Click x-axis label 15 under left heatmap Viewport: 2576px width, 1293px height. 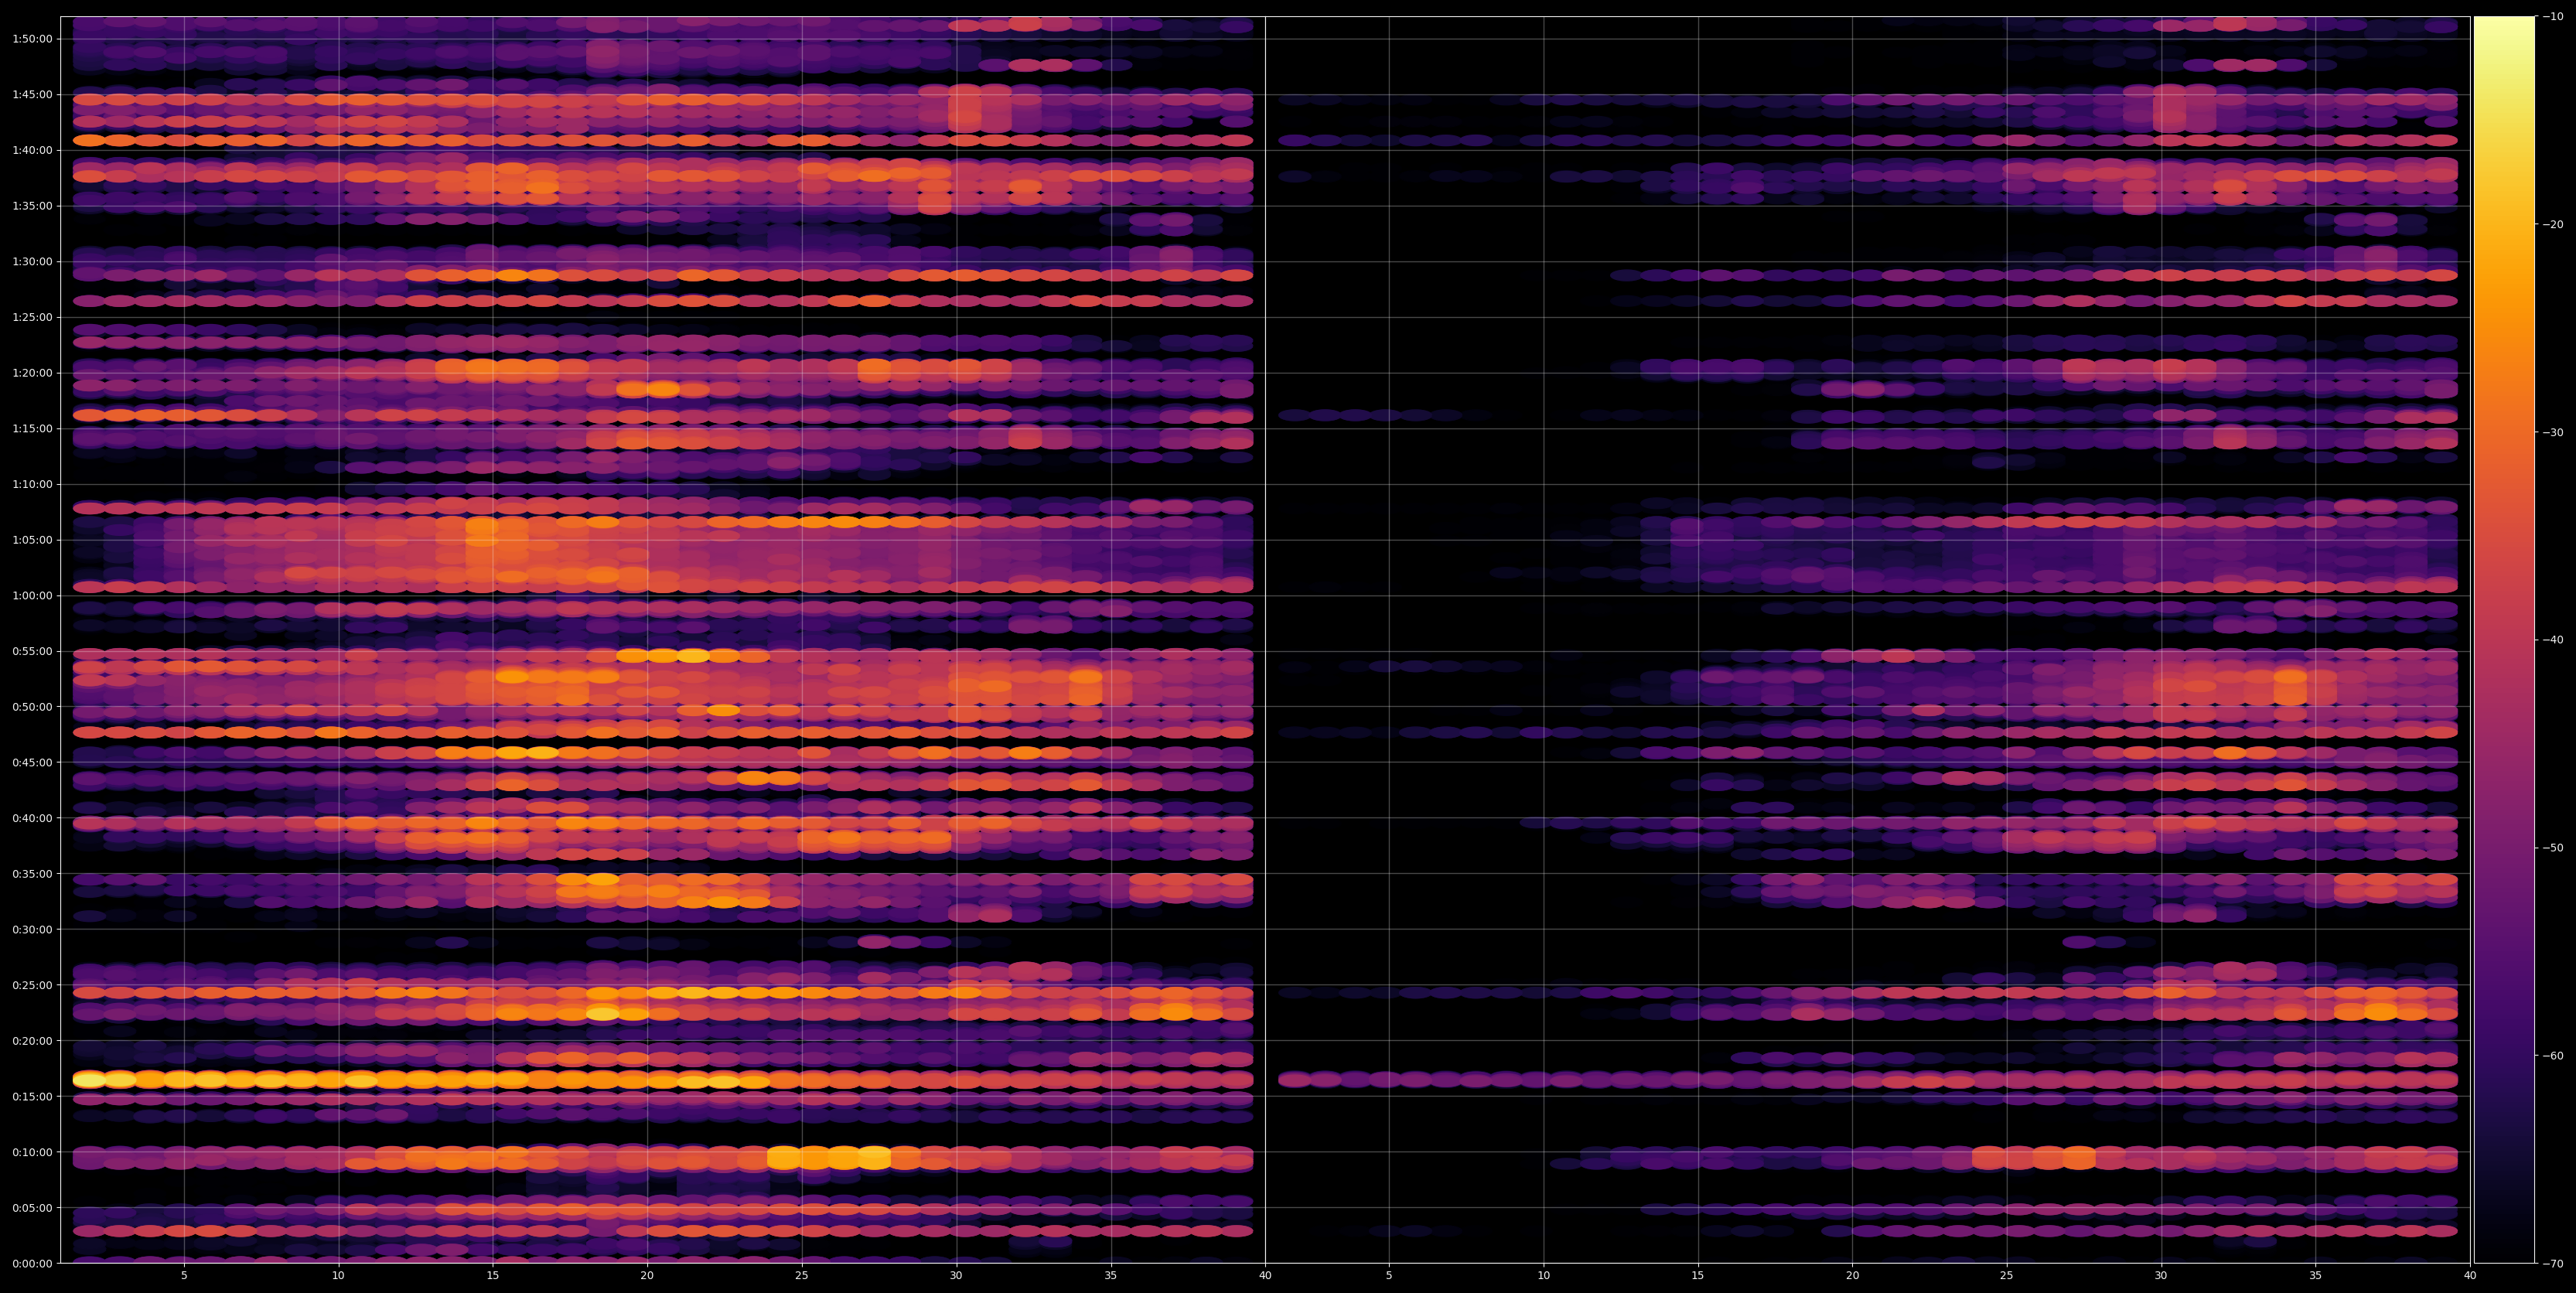493,1275
